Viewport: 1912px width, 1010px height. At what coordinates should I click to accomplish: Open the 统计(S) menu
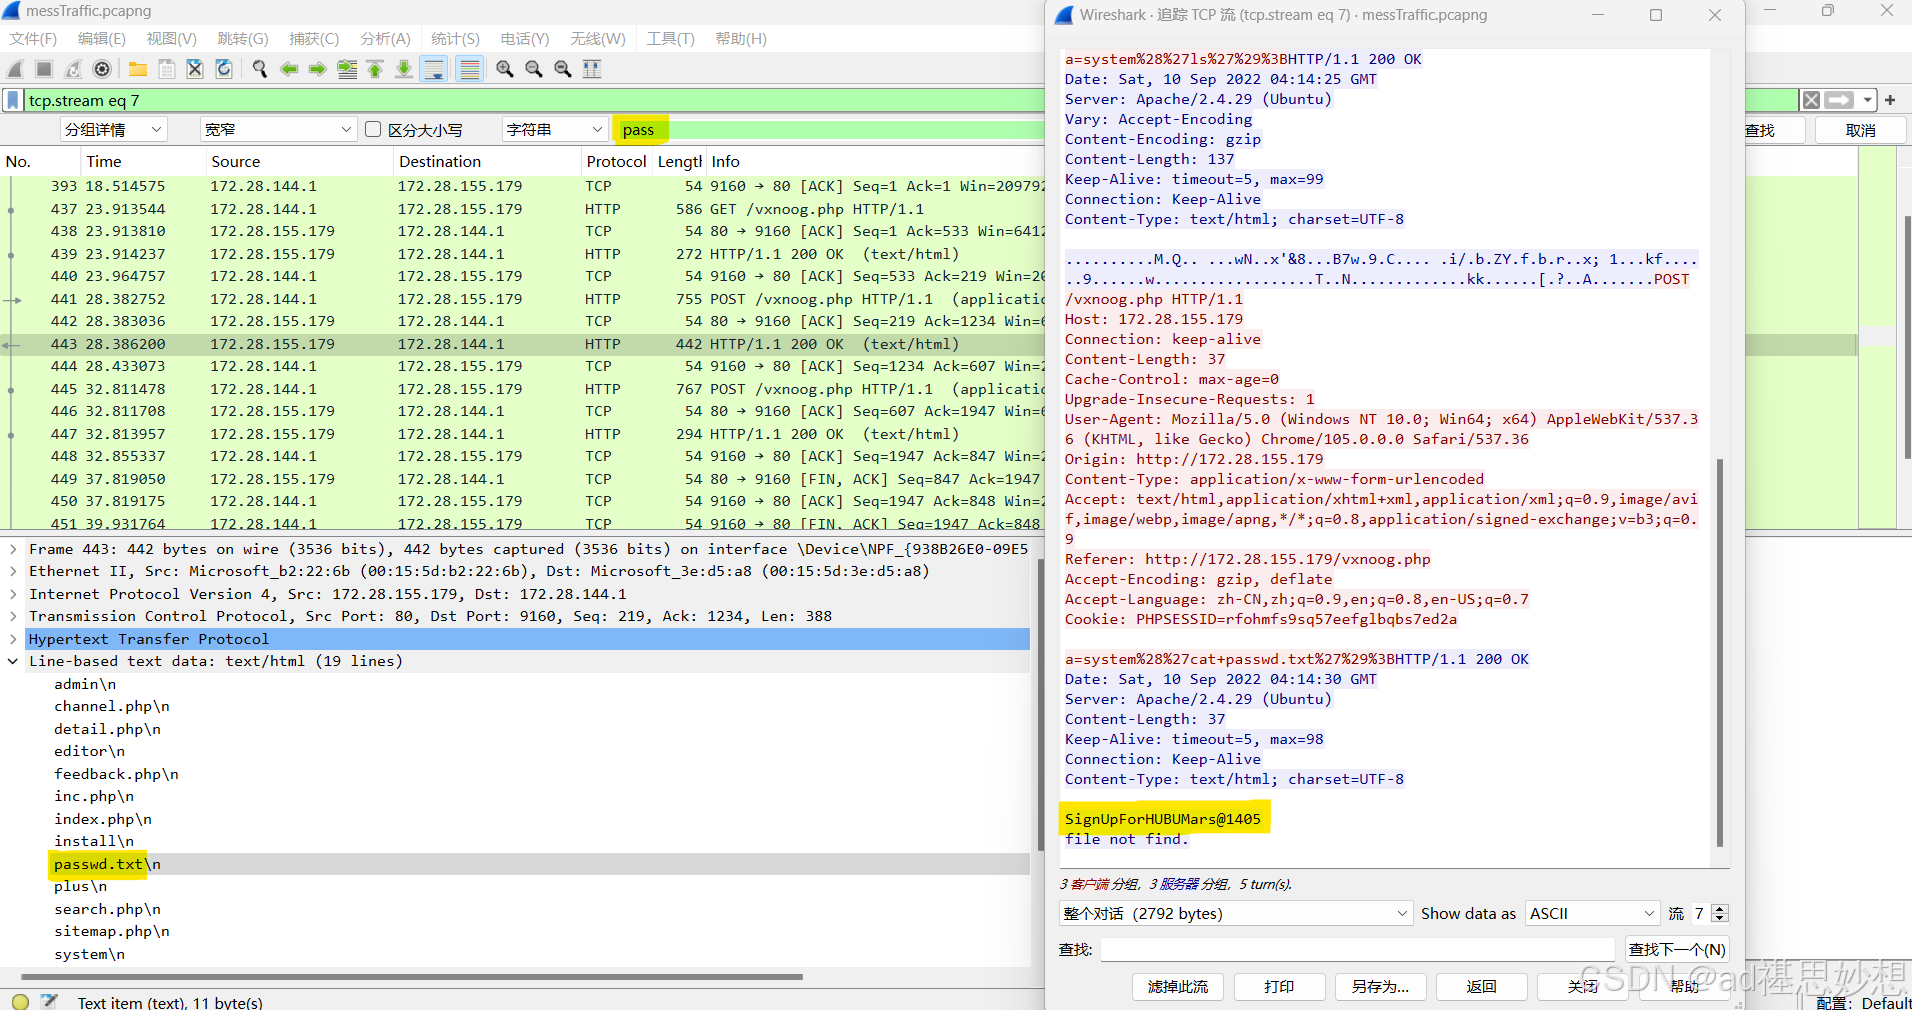455,39
